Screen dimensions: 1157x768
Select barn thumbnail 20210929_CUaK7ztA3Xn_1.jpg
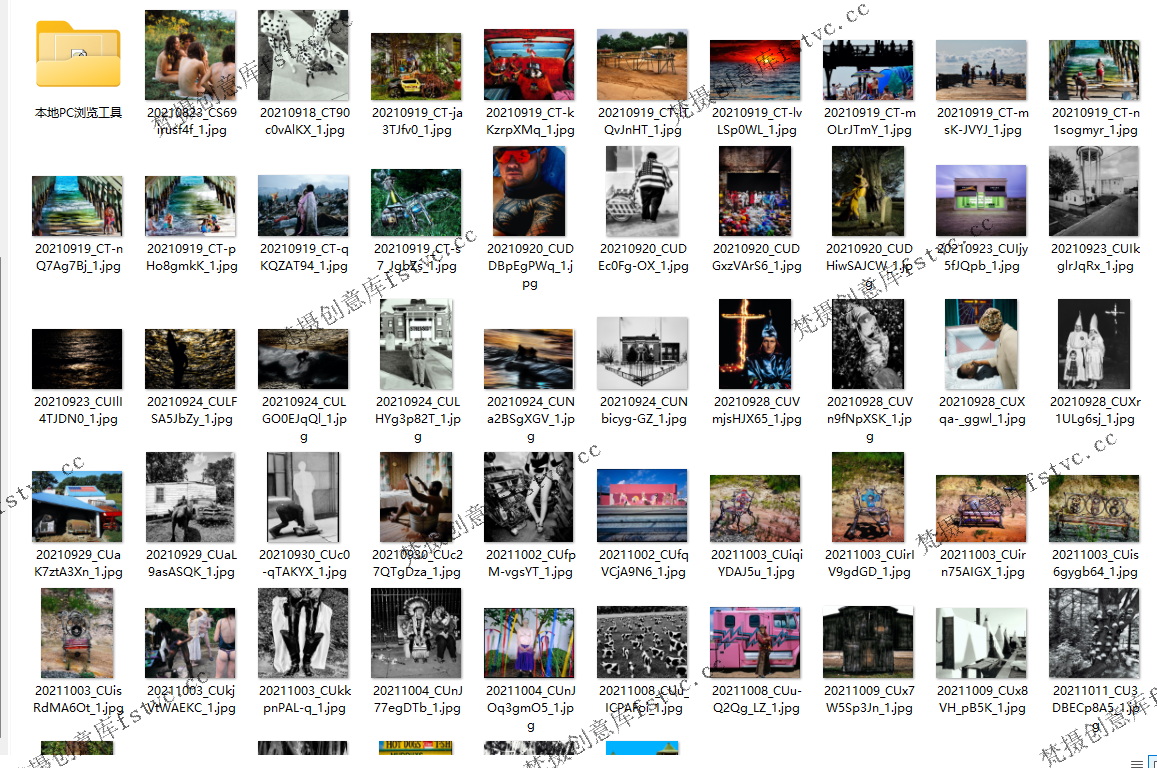[77, 506]
